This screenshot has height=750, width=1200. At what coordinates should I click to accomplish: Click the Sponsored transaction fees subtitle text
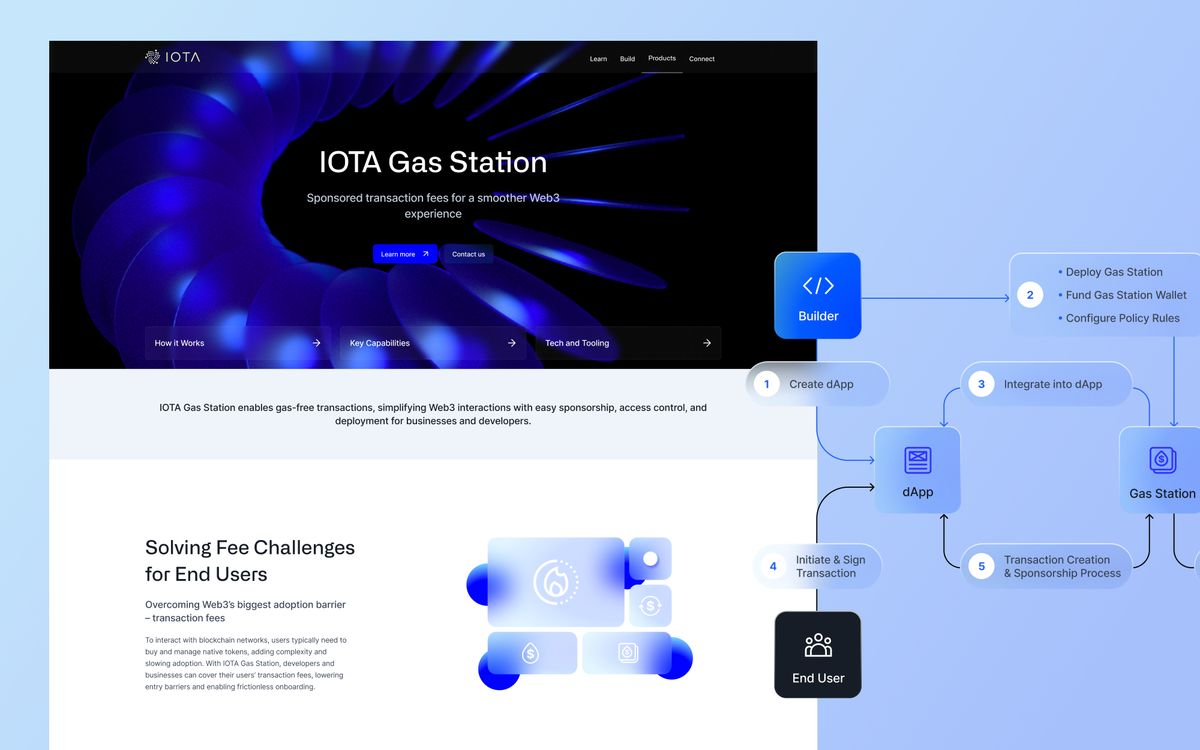[x=433, y=206]
